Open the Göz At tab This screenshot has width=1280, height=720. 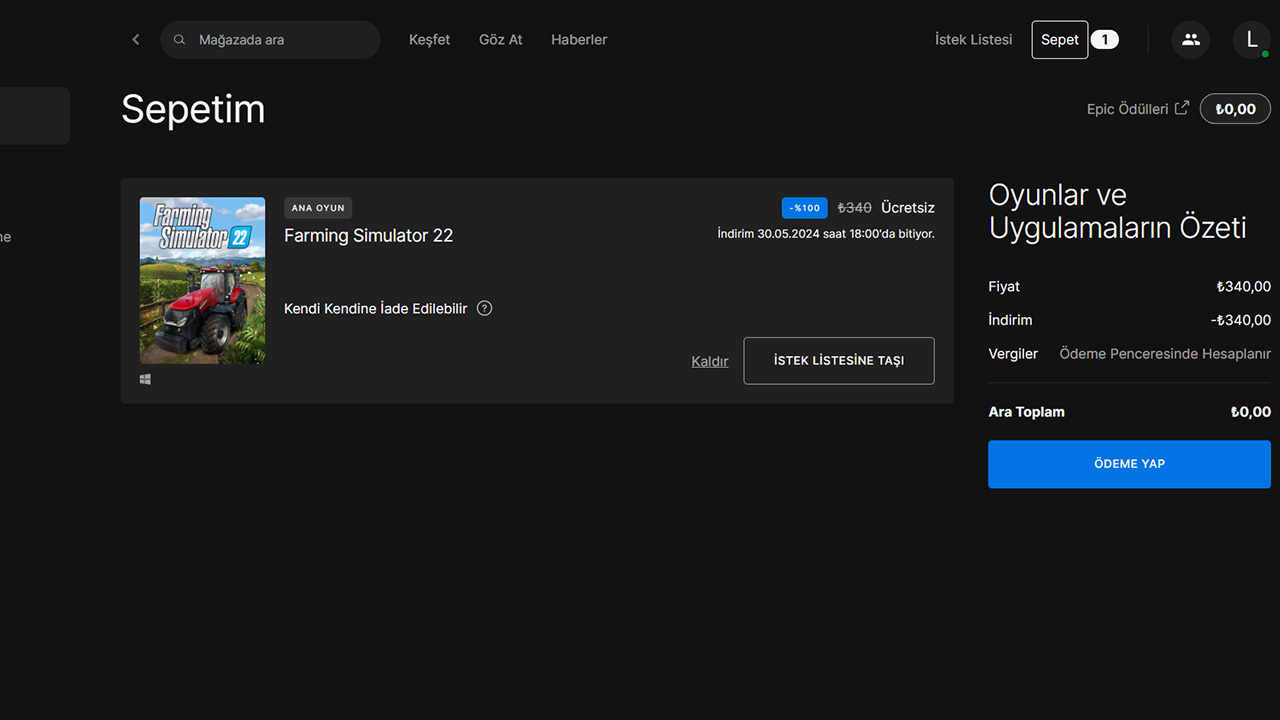(x=501, y=40)
